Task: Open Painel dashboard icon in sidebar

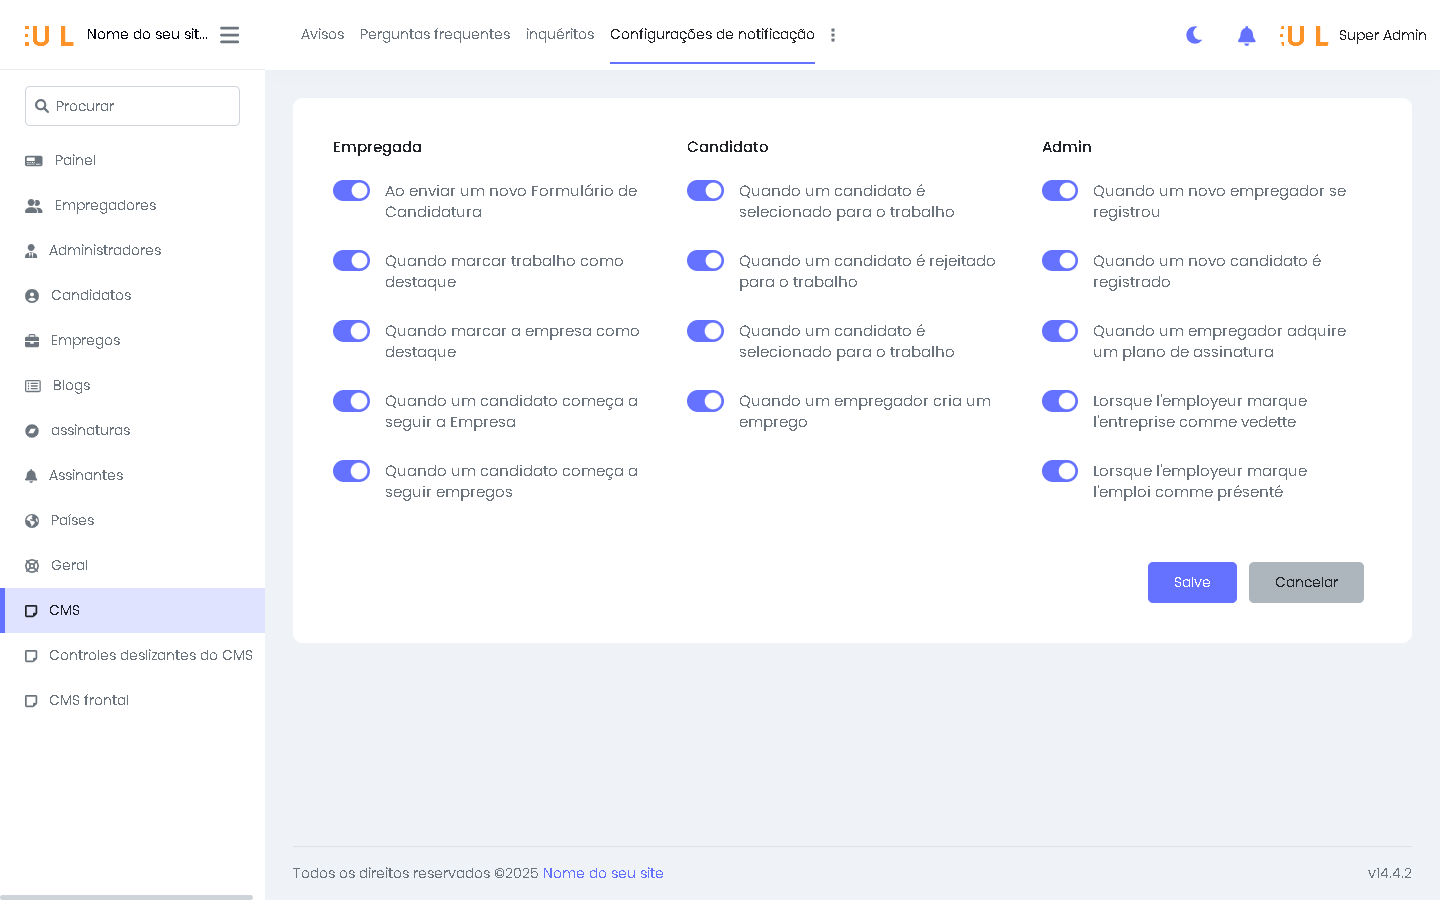Action: (34, 161)
